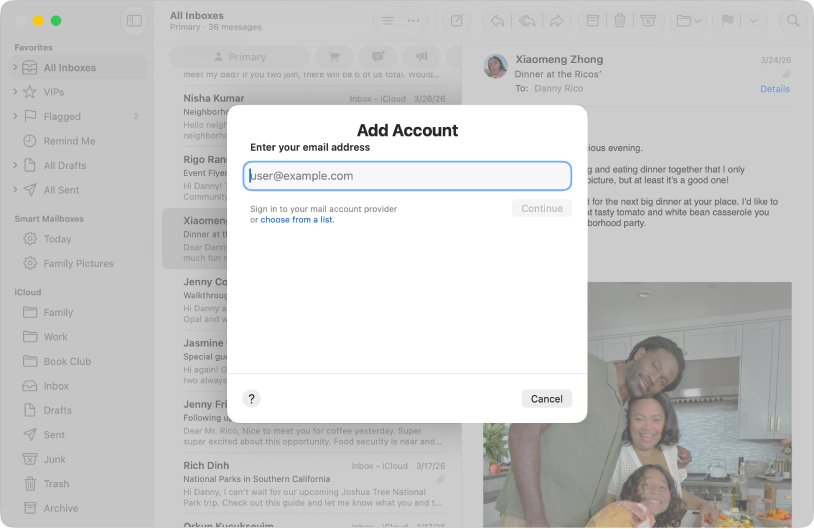Image resolution: width=814 pixels, height=529 pixels.
Task: Open the search icon in toolbar
Action: 793,21
